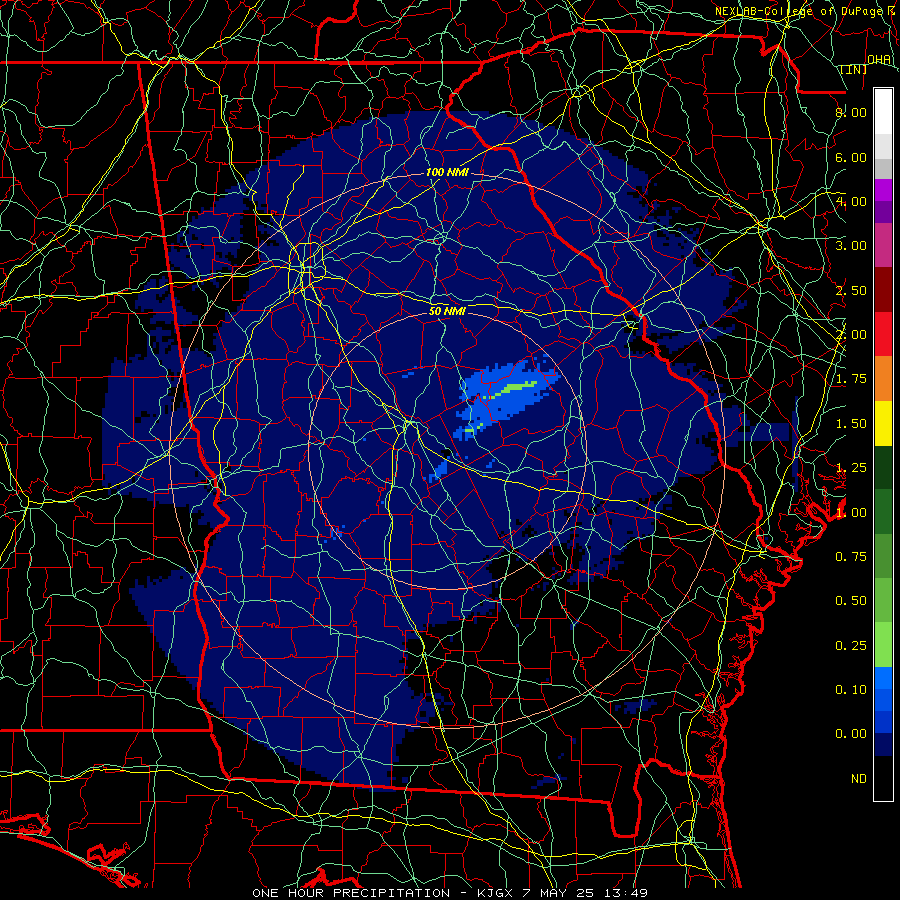
Task: Click the "1.25" legend value
Action: pyautogui.click(x=851, y=468)
